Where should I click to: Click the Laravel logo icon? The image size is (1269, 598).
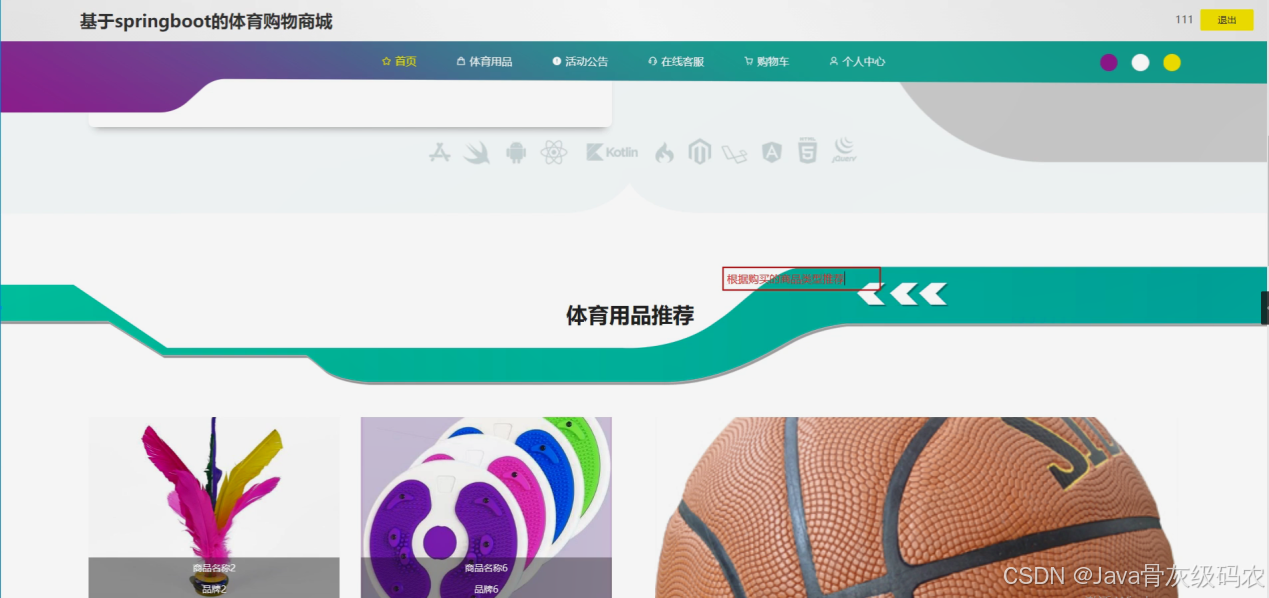pyautogui.click(x=735, y=153)
